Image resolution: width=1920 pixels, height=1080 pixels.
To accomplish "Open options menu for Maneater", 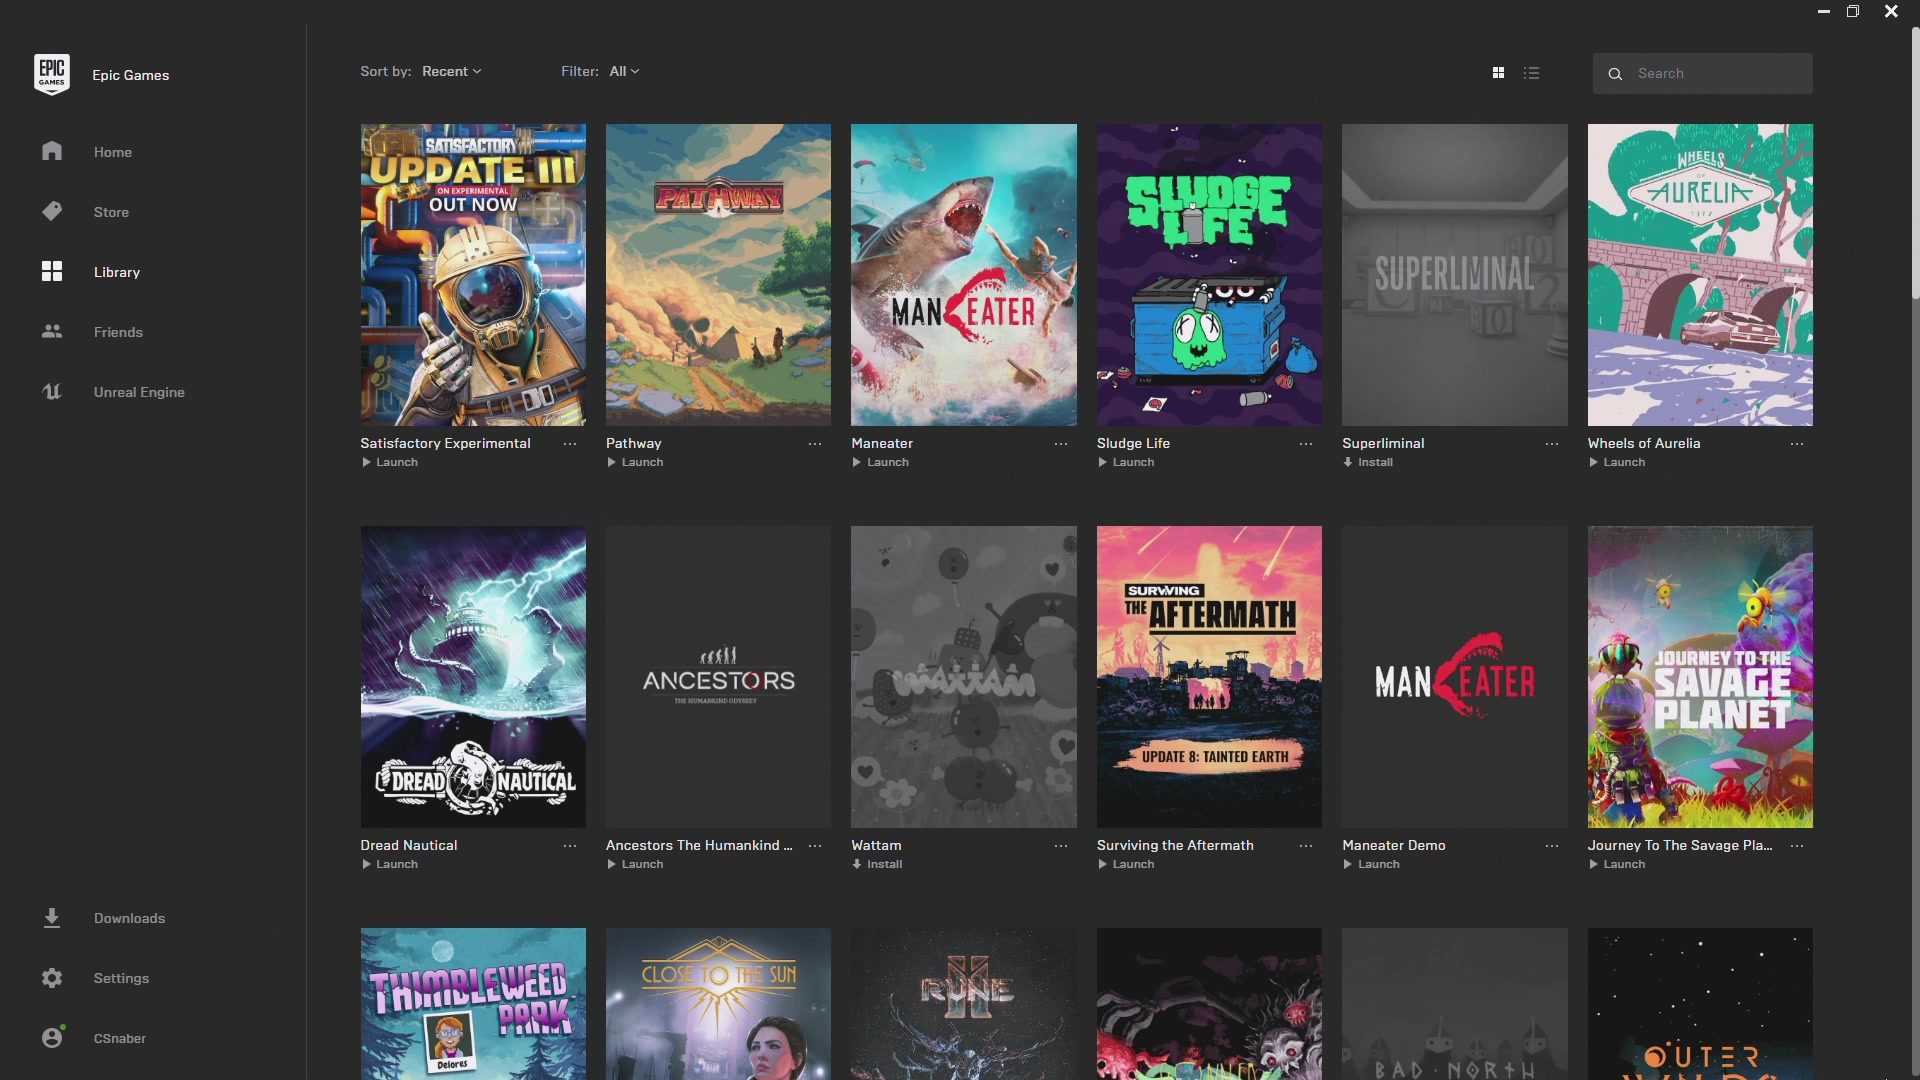I will (x=1061, y=443).
